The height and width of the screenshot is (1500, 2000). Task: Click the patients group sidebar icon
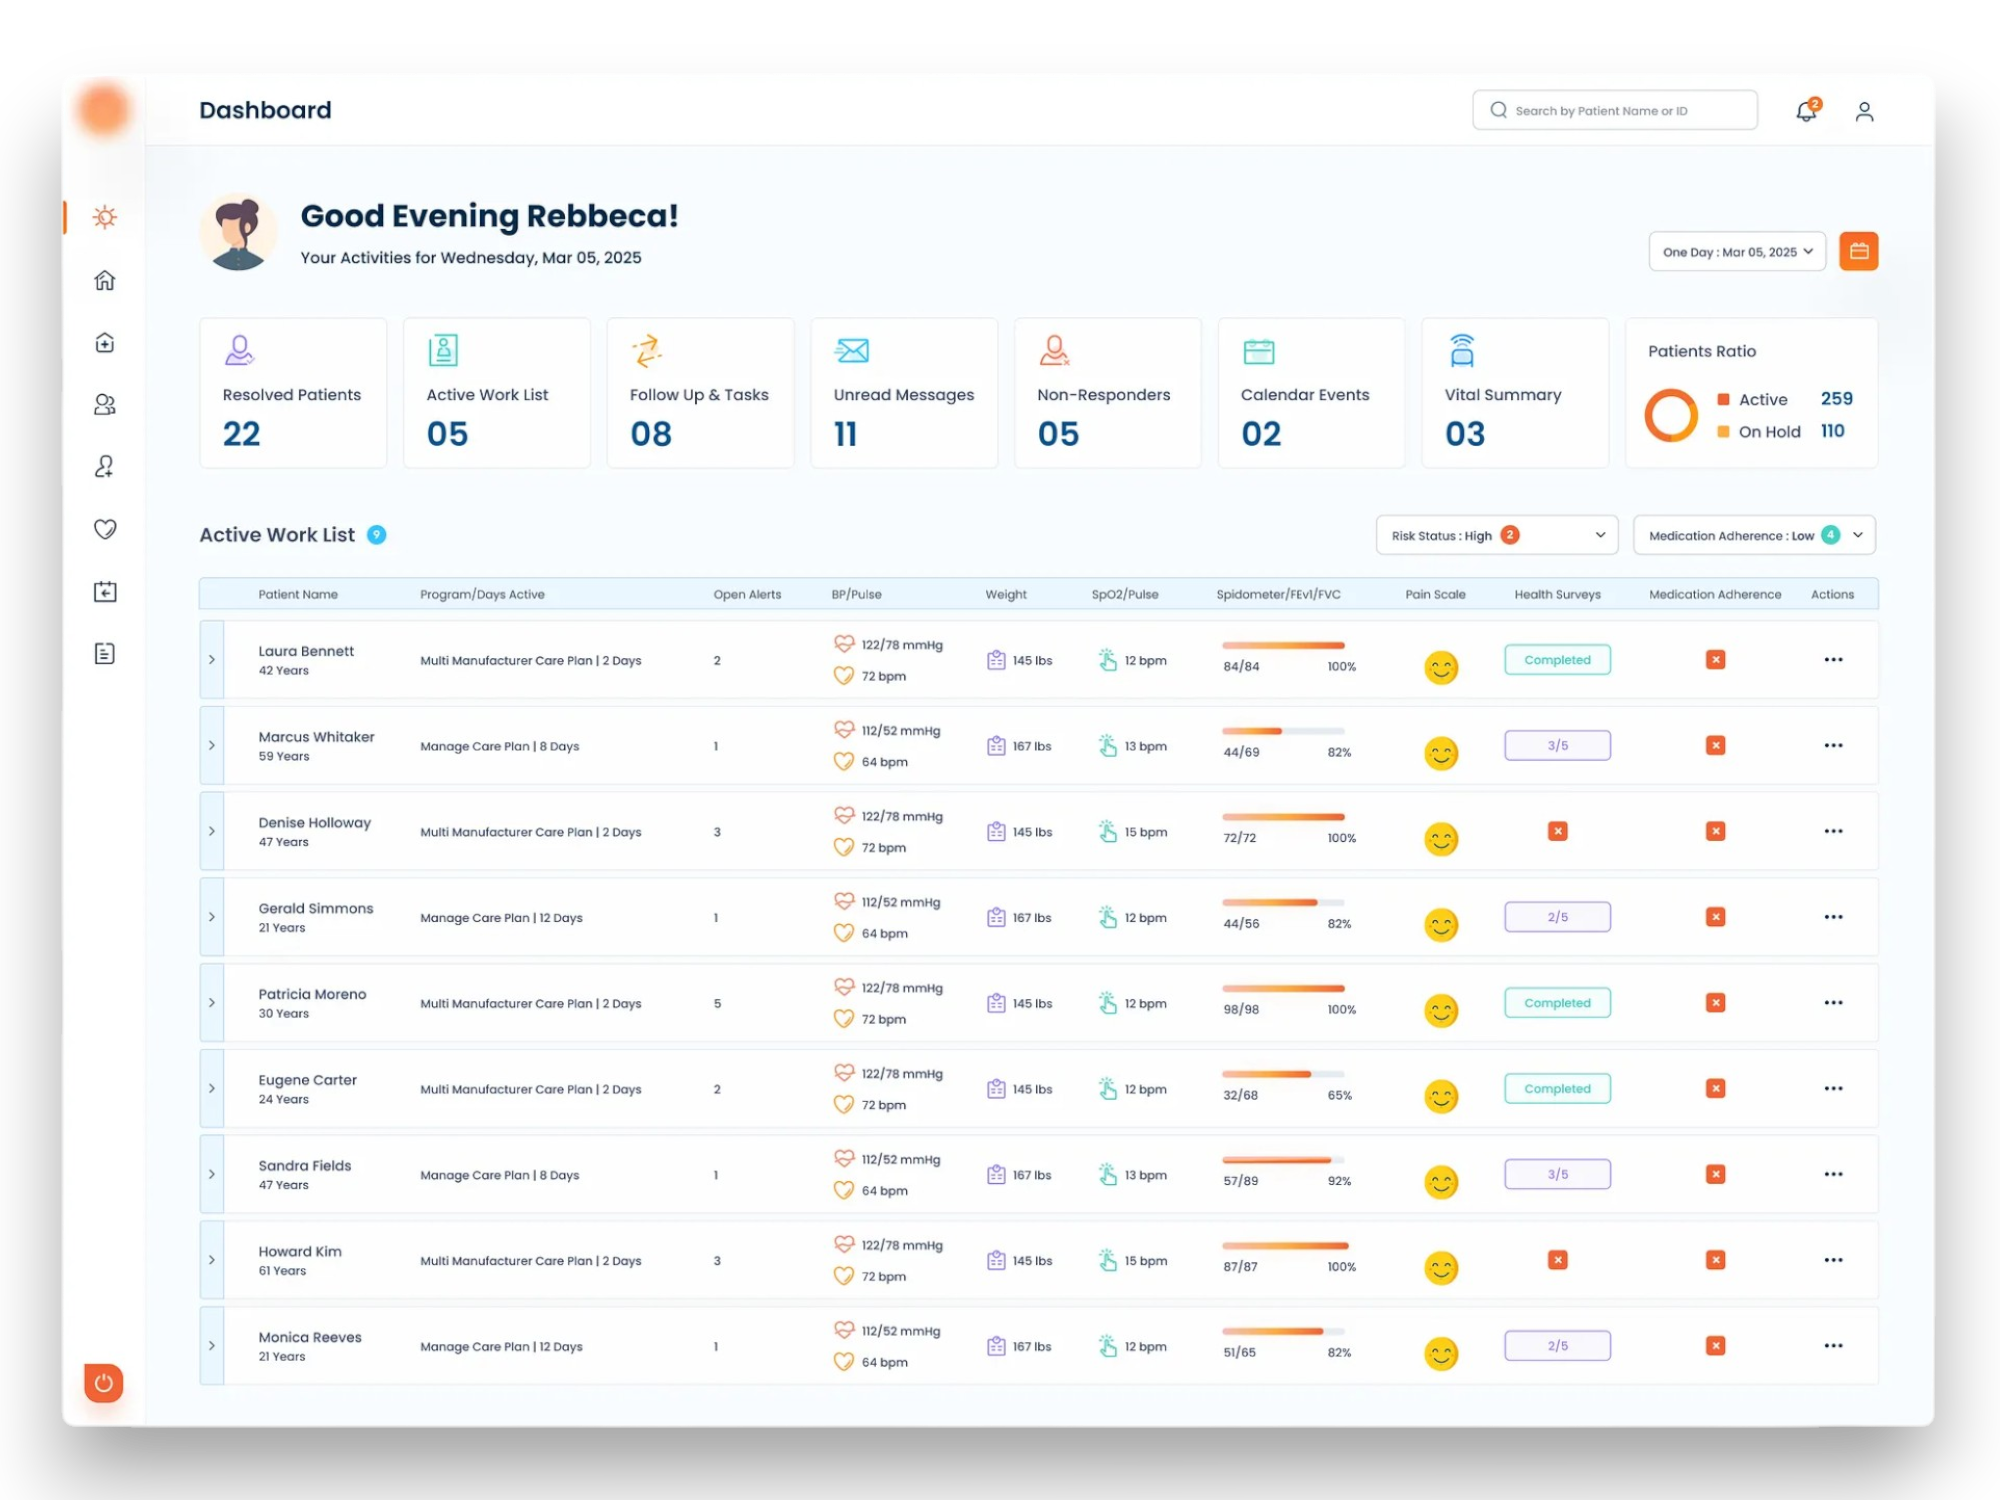[x=105, y=404]
